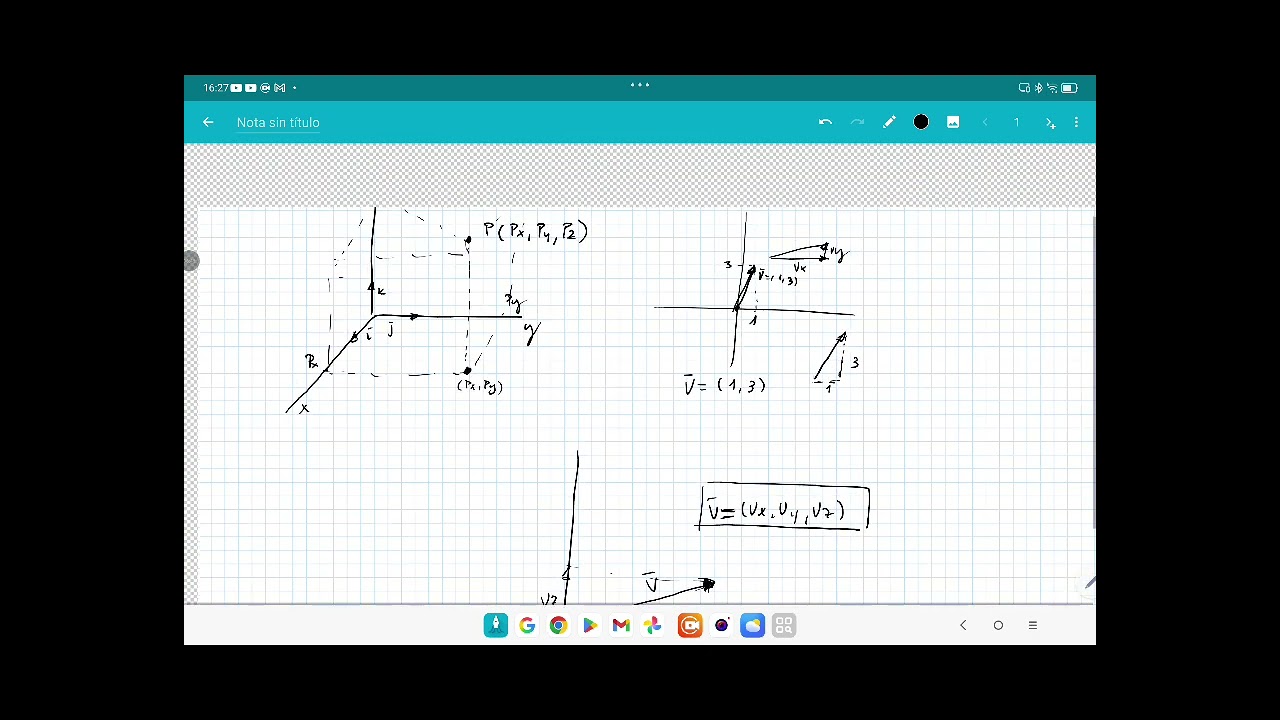The image size is (1280, 720).
Task: Tap the system home circle button
Action: (x=998, y=625)
